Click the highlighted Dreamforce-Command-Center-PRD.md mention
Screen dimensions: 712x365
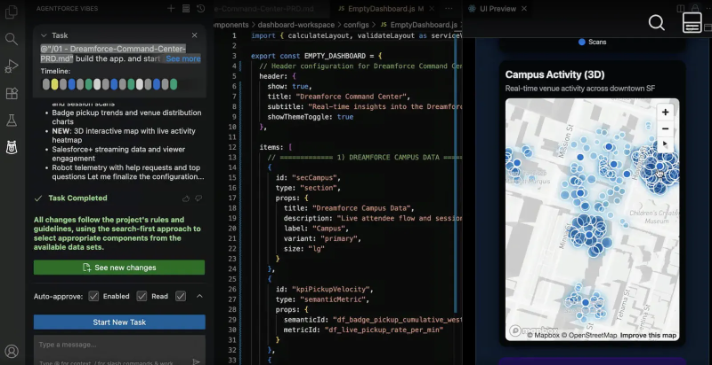point(113,54)
